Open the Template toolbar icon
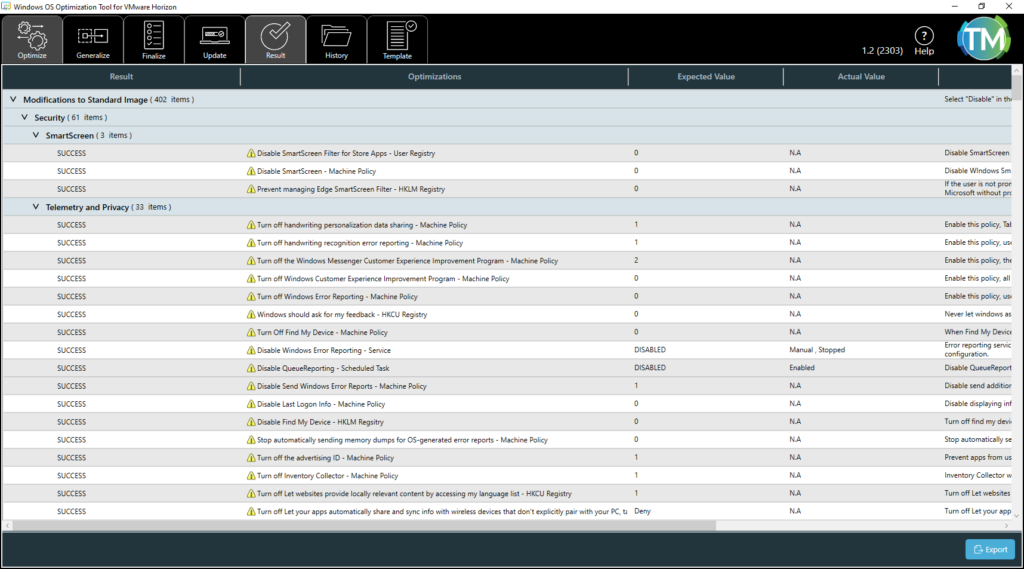This screenshot has width=1024, height=569. (397, 40)
